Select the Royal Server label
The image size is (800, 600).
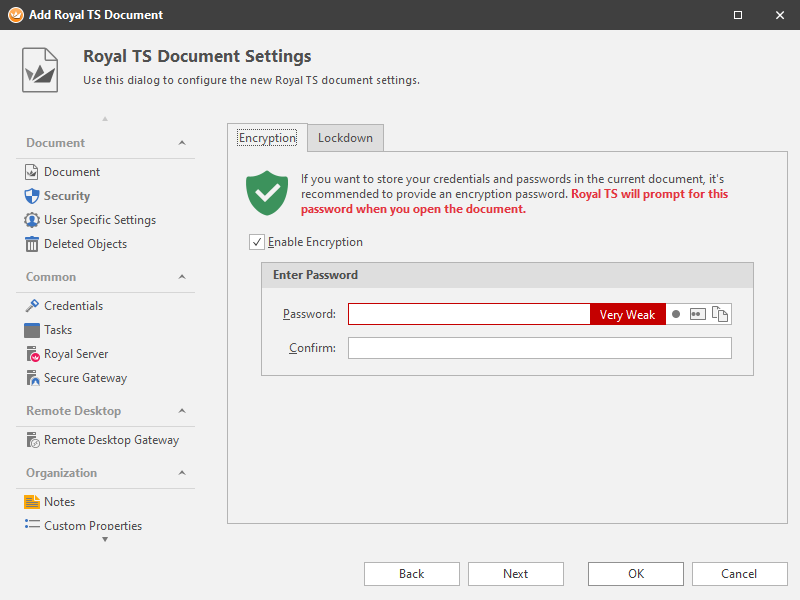click(x=76, y=354)
